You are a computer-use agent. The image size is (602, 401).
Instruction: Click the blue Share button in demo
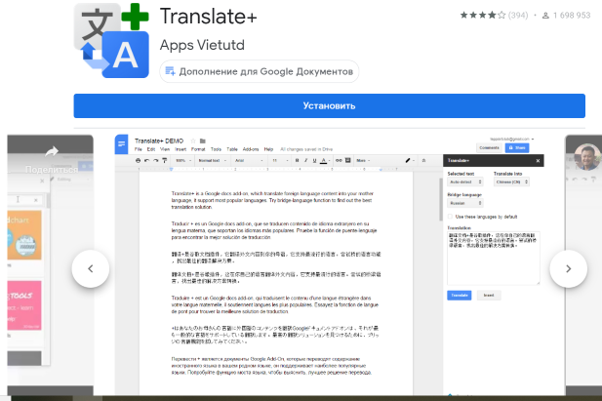pos(517,148)
